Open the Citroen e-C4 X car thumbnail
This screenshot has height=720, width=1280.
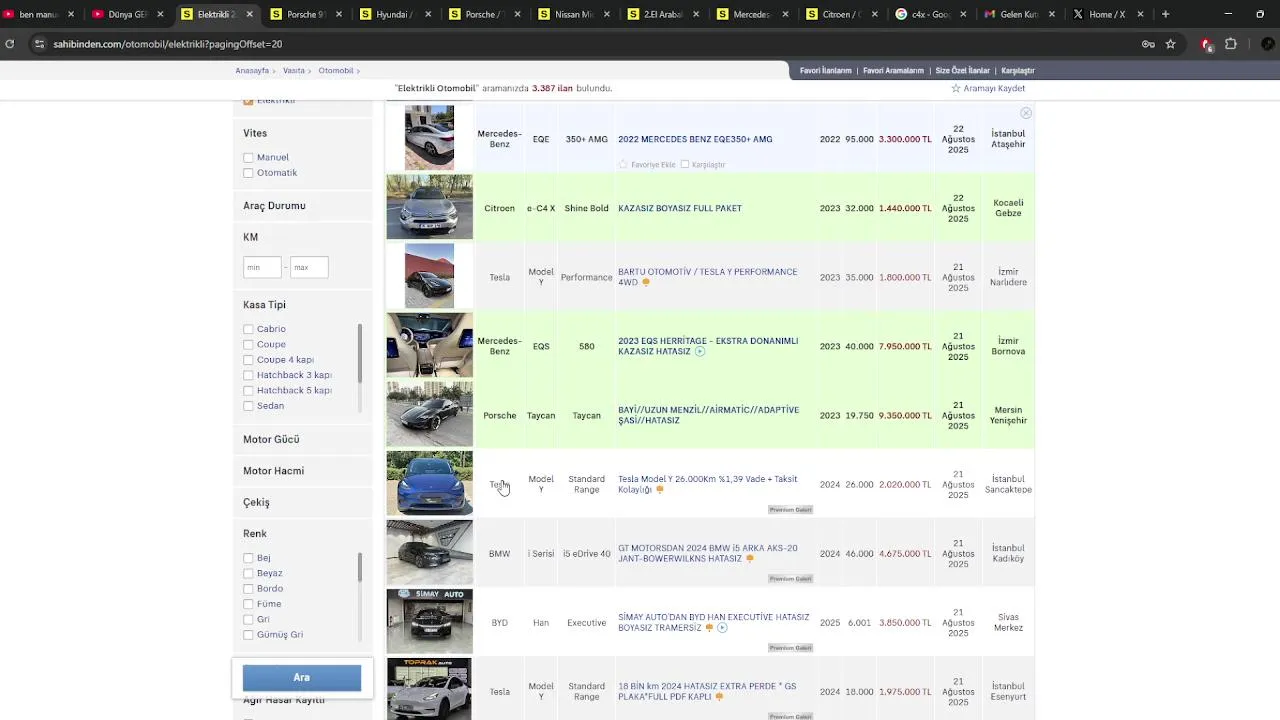pyautogui.click(x=429, y=207)
